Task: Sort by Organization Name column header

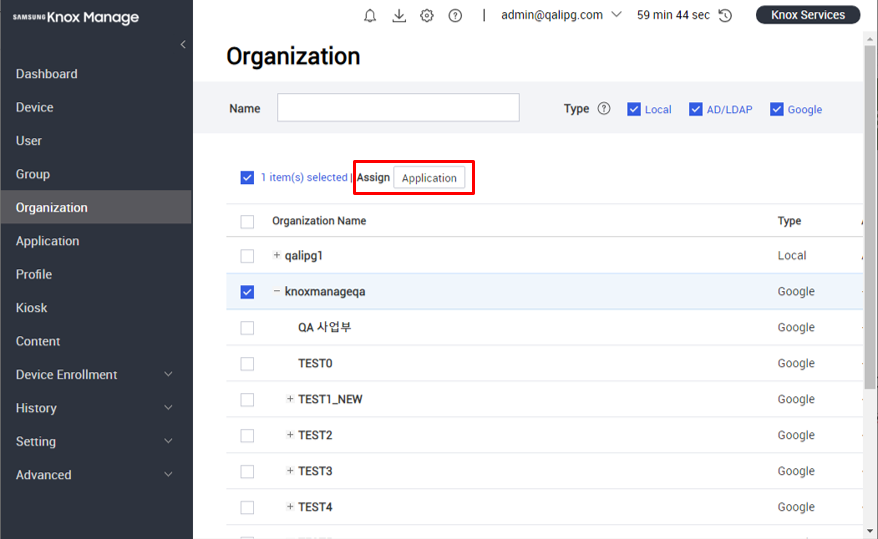Action: click(x=319, y=221)
